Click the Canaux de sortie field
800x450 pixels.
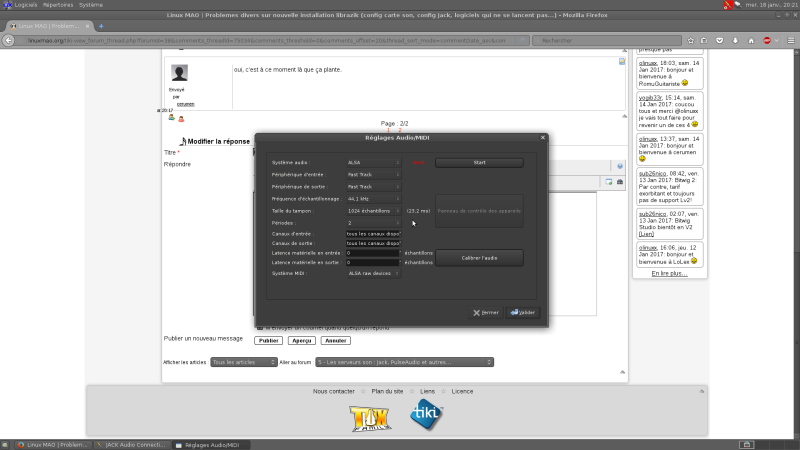(x=373, y=243)
